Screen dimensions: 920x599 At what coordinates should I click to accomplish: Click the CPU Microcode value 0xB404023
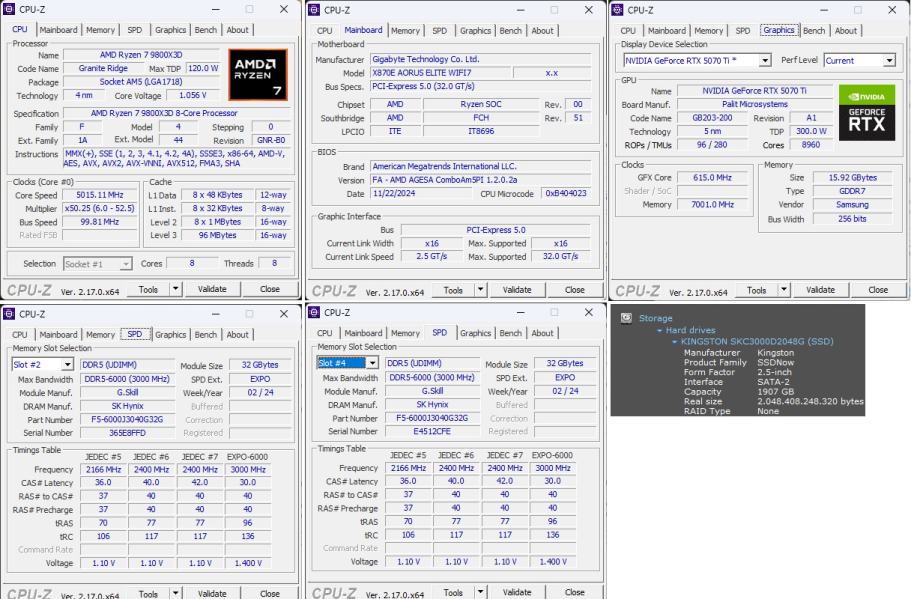coord(566,193)
